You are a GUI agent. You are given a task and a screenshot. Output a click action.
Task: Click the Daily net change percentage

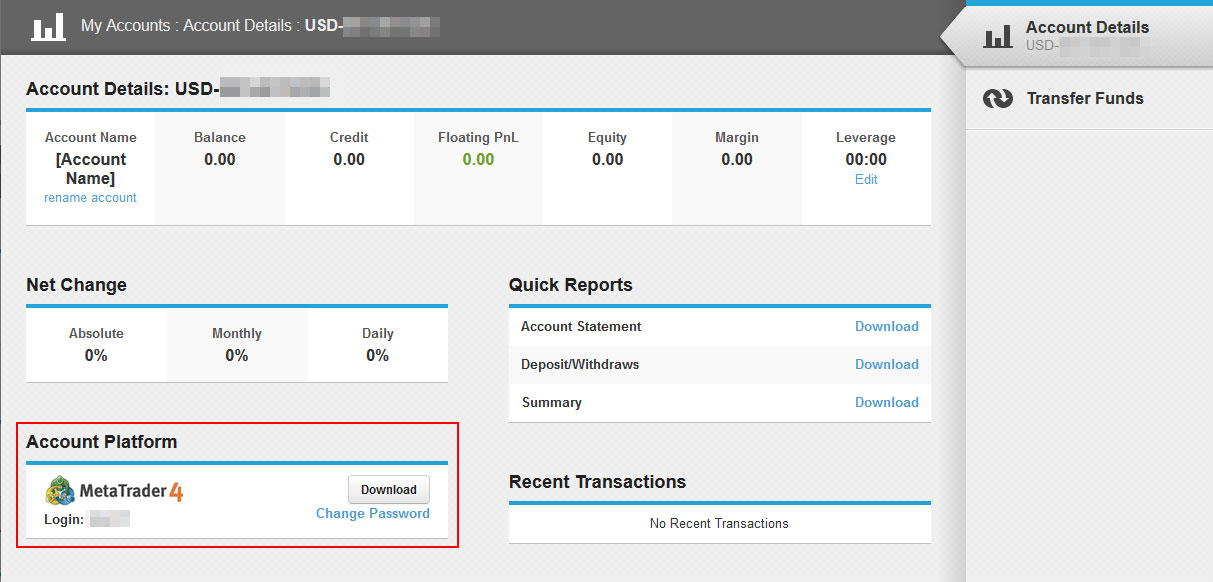point(377,356)
